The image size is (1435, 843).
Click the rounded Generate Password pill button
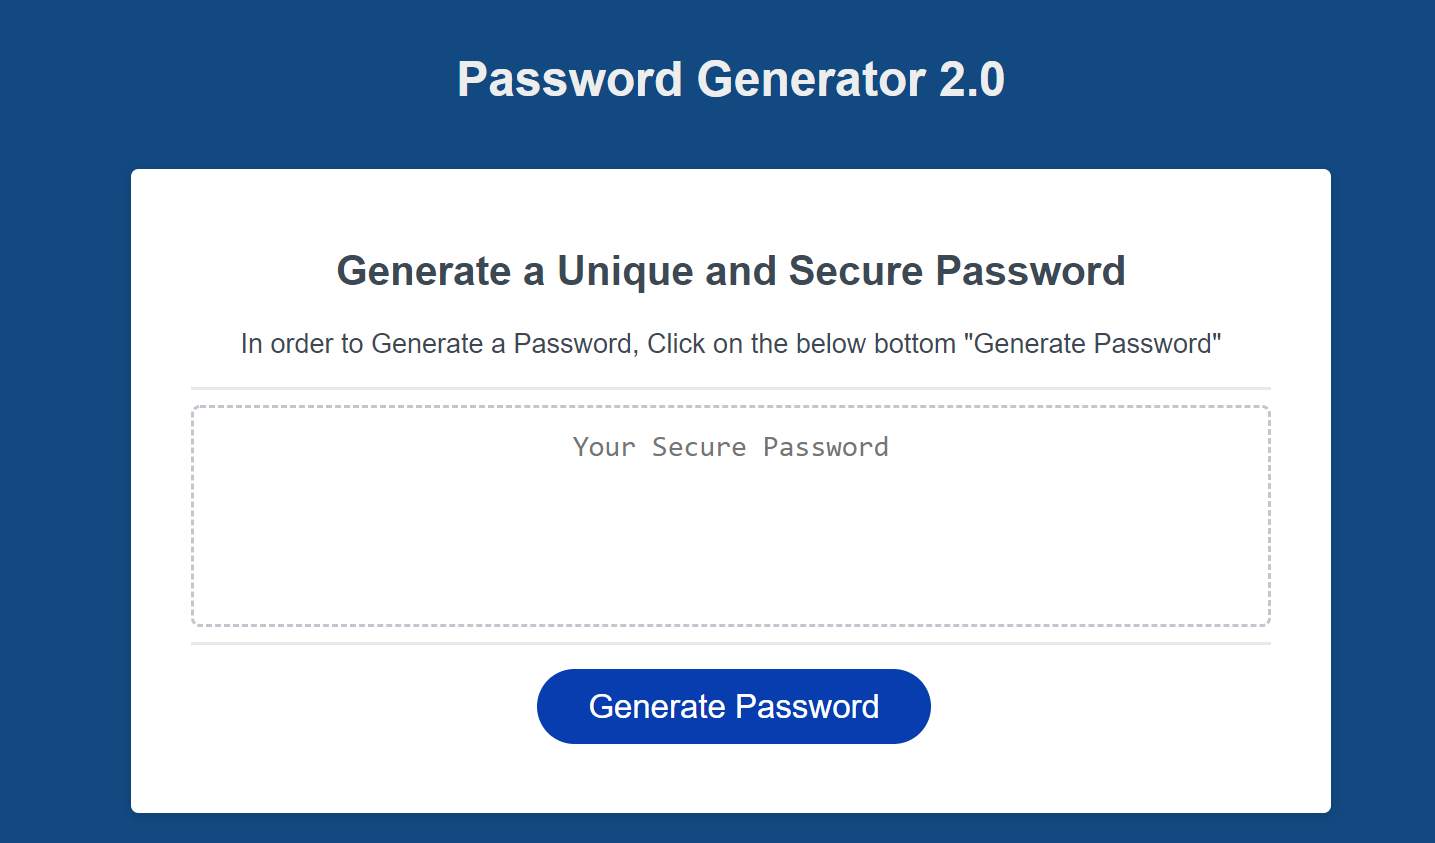733,706
